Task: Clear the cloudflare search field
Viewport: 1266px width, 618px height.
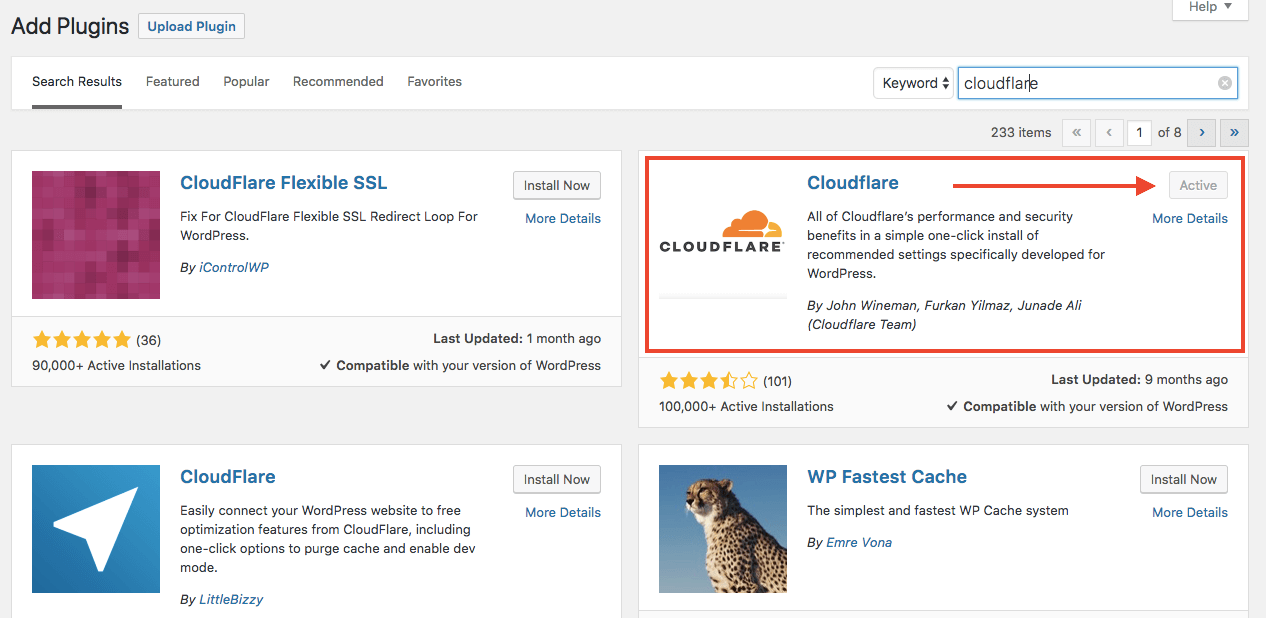Action: pos(1224,83)
